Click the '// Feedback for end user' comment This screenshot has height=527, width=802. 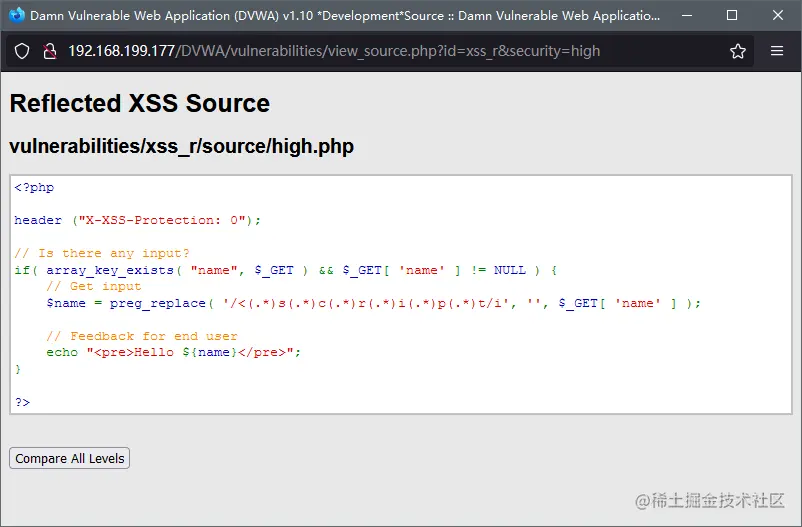(142, 336)
